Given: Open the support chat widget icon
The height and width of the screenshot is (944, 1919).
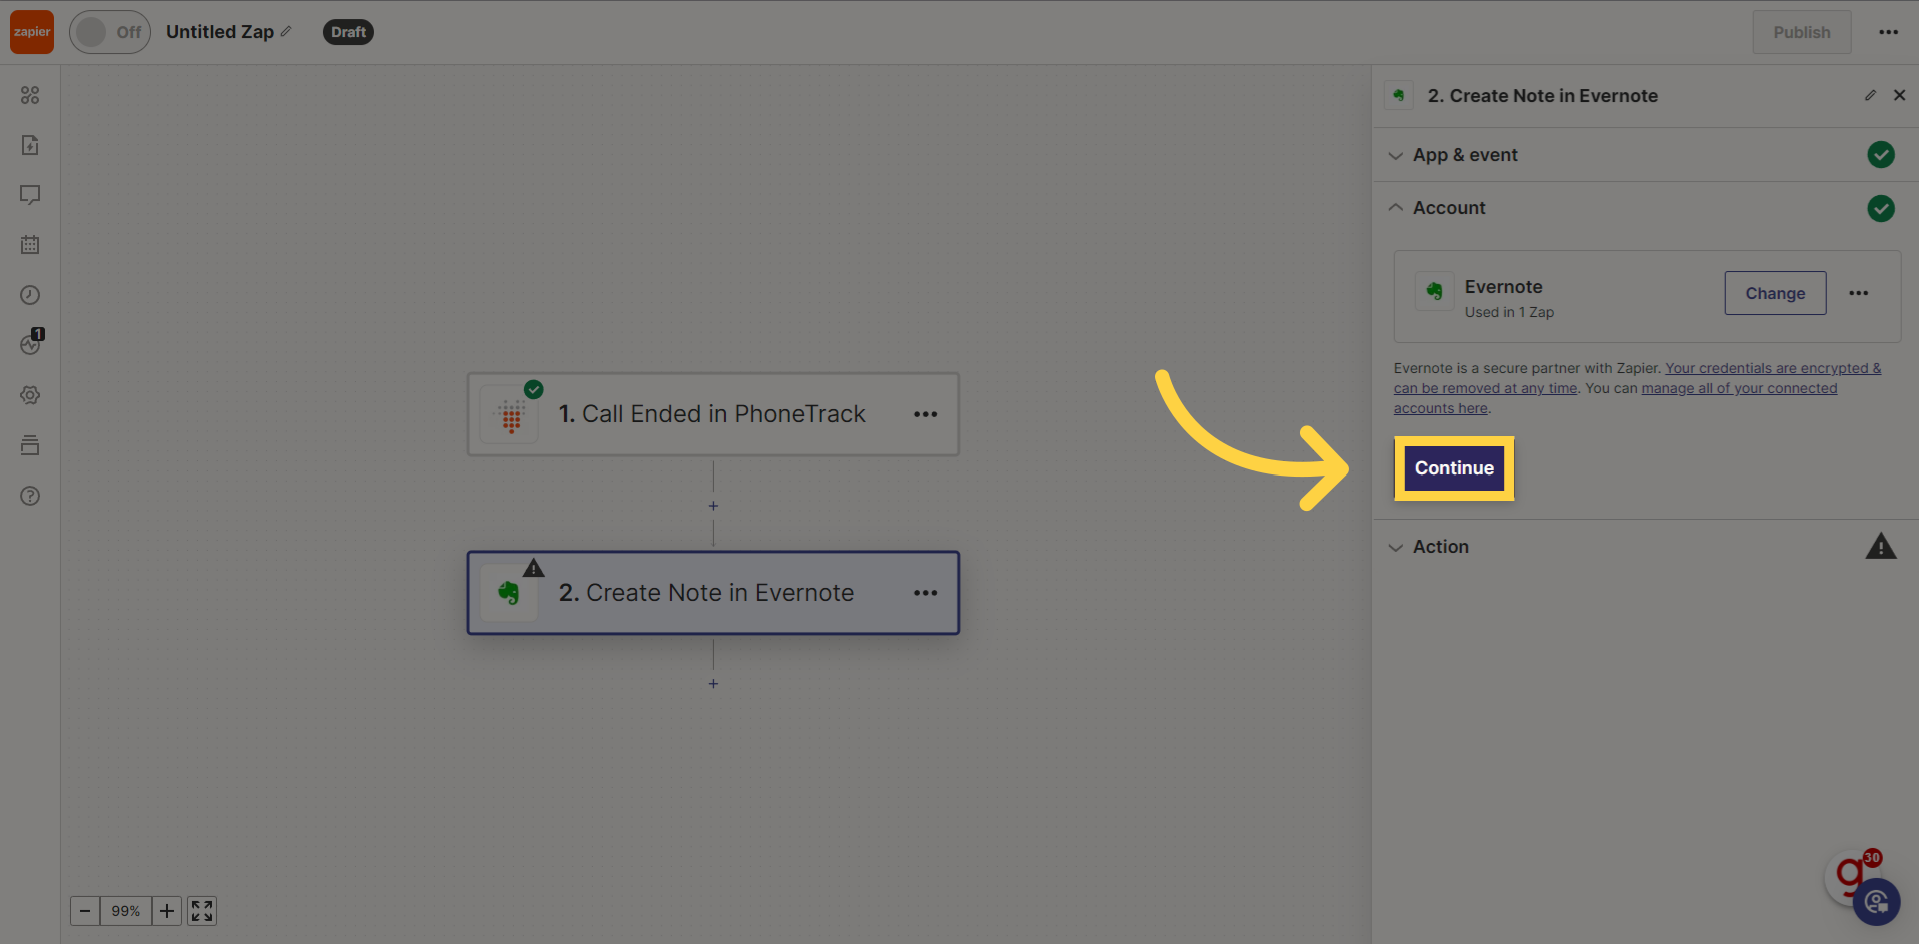Looking at the screenshot, I should click(1876, 902).
